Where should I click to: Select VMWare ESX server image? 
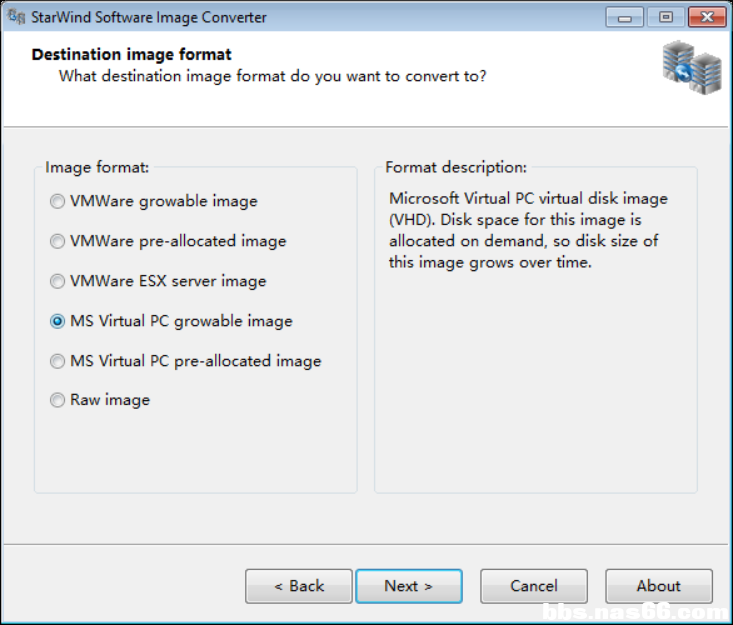coord(58,281)
